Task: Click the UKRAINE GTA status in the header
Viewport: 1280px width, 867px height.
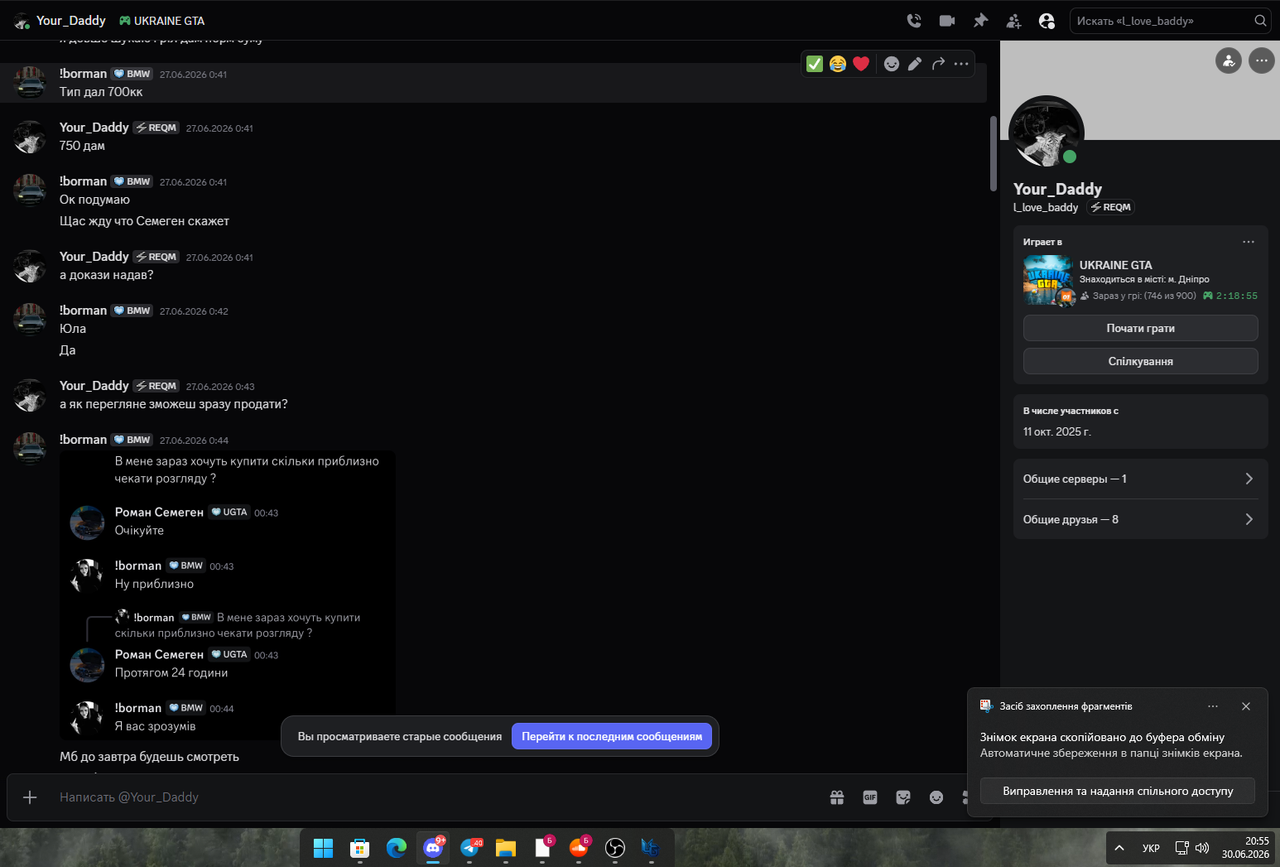Action: [161, 20]
